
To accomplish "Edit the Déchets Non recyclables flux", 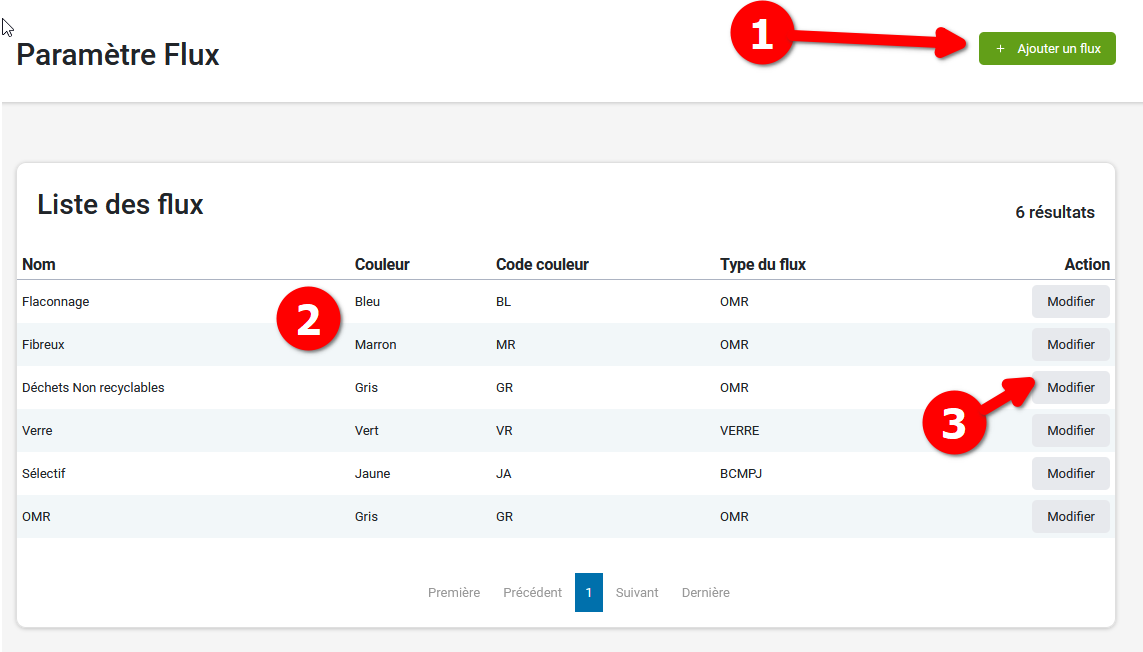I will pos(1072,388).
